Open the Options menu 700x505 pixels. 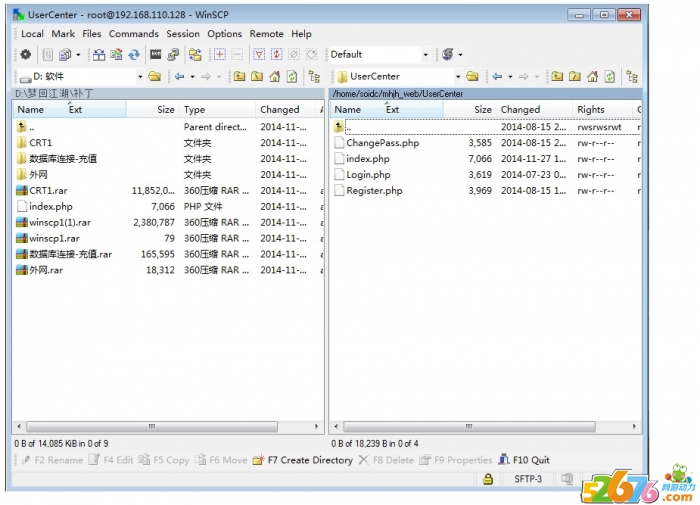coord(224,33)
